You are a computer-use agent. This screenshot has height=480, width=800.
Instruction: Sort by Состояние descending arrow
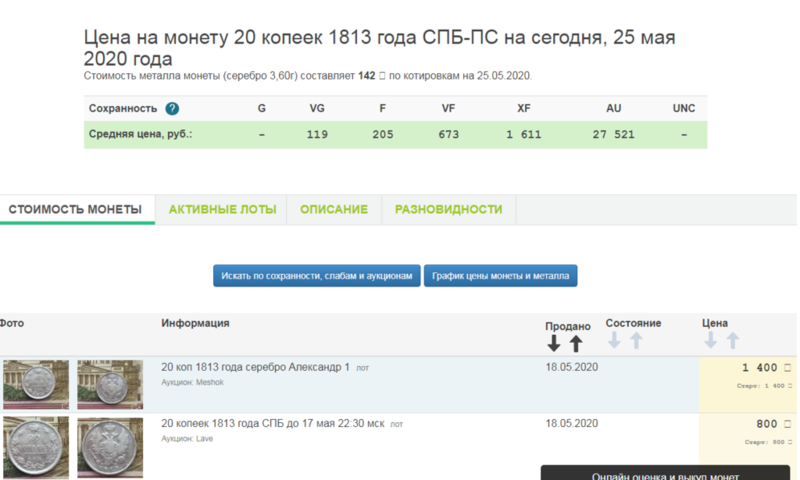pyautogui.click(x=614, y=340)
